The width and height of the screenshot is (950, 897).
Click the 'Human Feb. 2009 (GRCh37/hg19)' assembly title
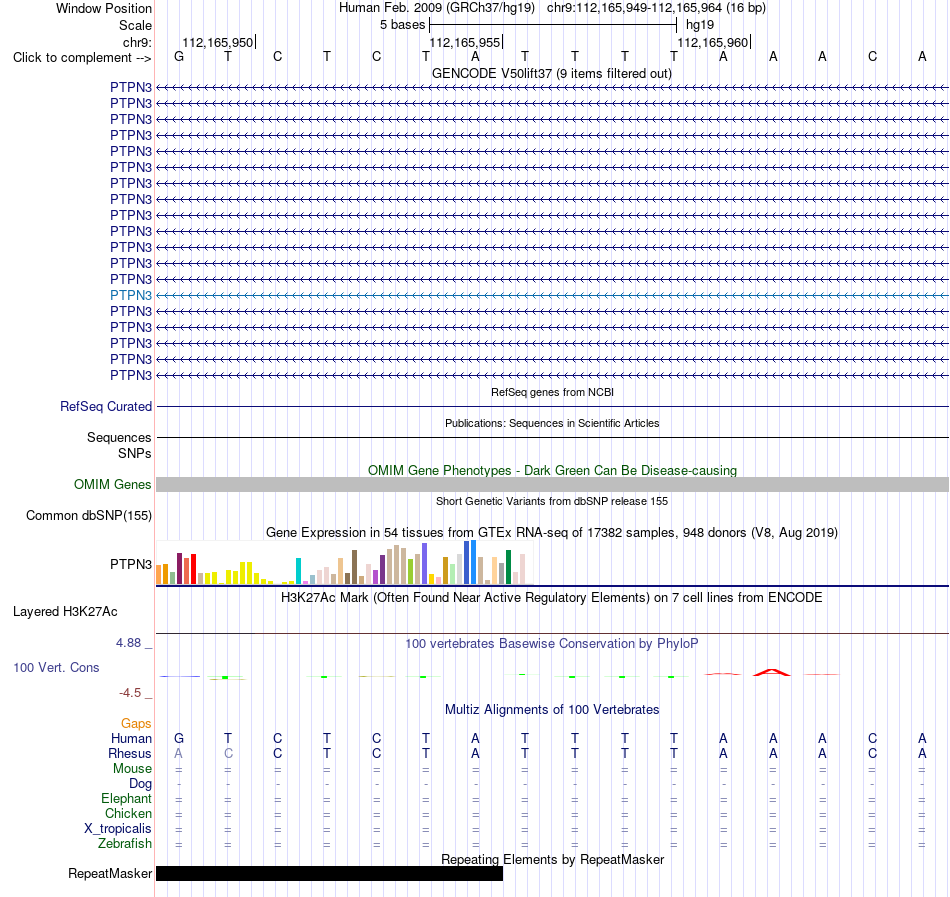coord(436,8)
